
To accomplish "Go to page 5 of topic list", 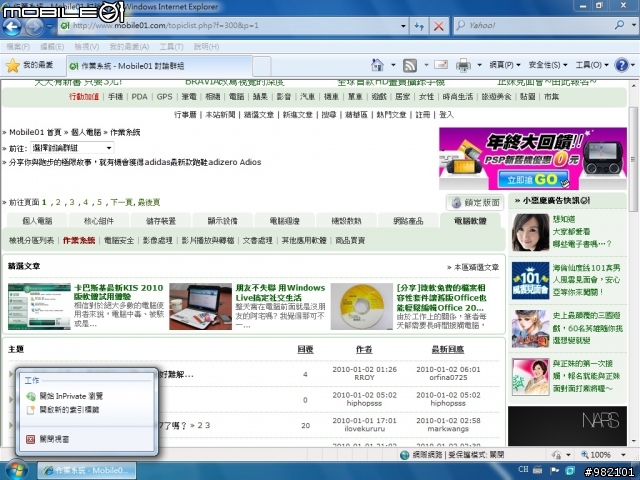I will pyautogui.click(x=99, y=202).
